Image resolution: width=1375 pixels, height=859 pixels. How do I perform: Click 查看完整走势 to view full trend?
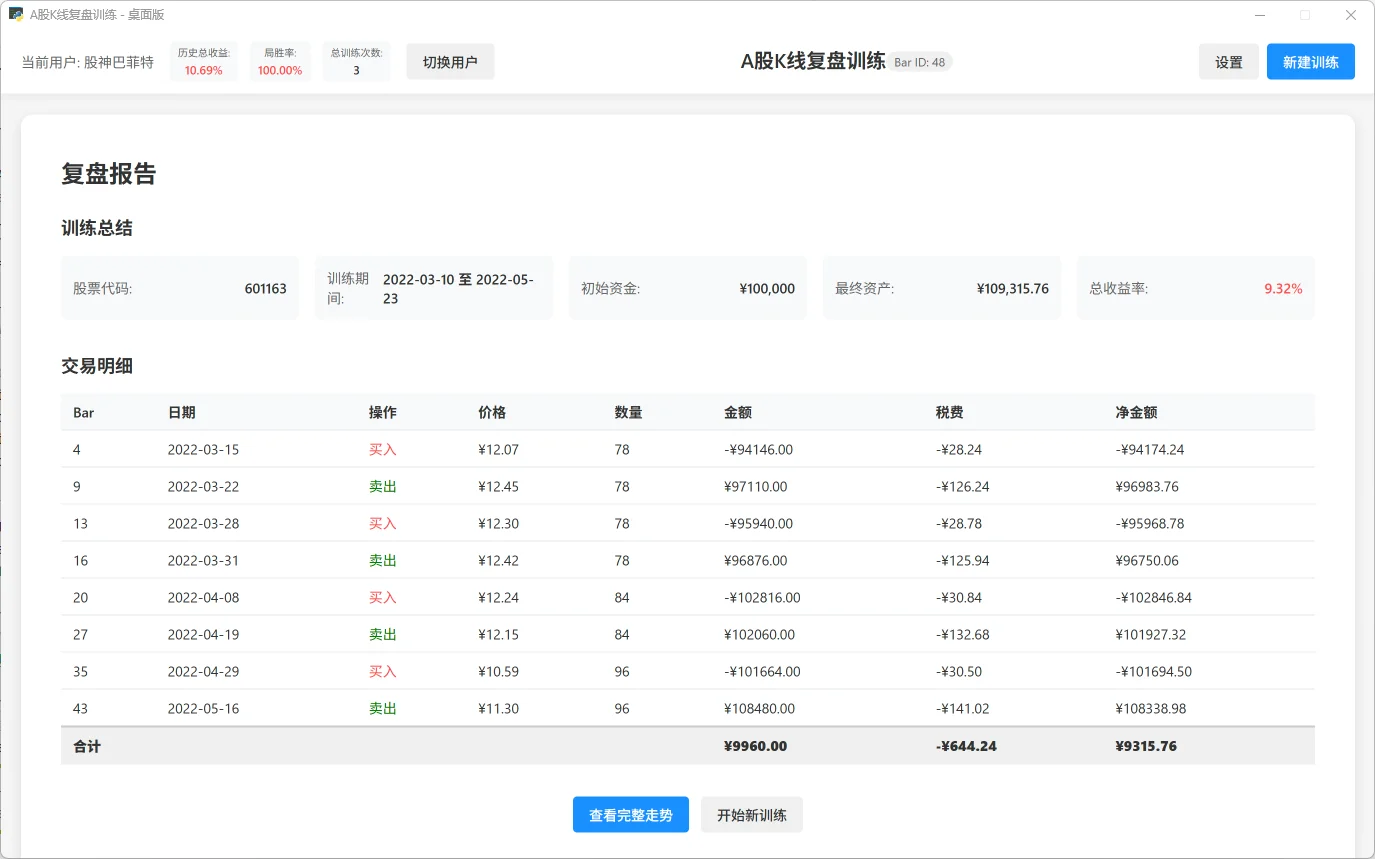[630, 814]
